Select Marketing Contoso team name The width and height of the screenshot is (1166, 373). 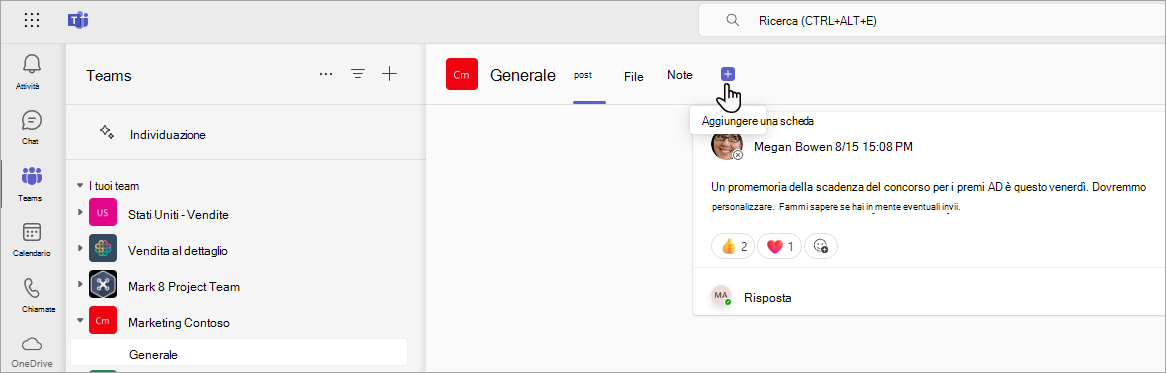coord(178,322)
